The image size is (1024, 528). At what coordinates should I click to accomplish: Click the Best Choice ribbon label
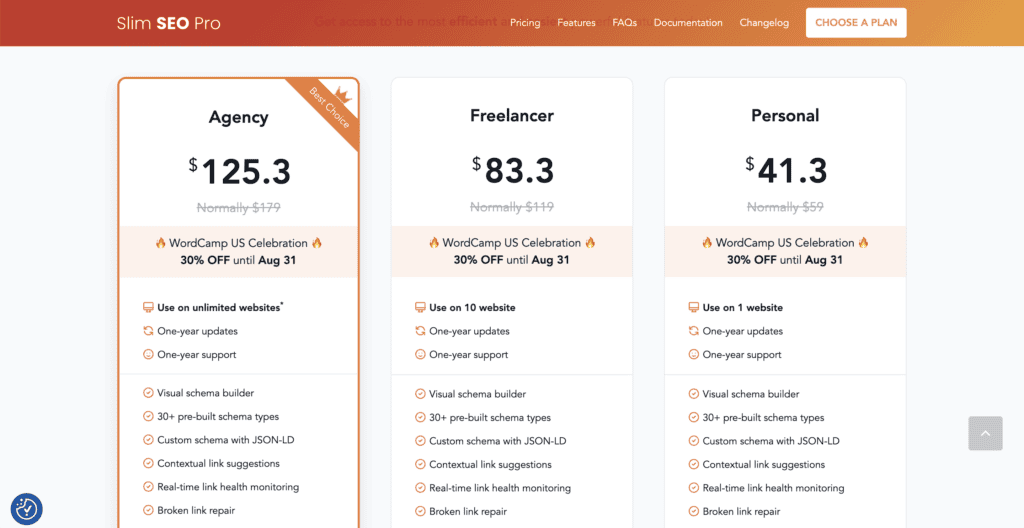pyautogui.click(x=330, y=108)
